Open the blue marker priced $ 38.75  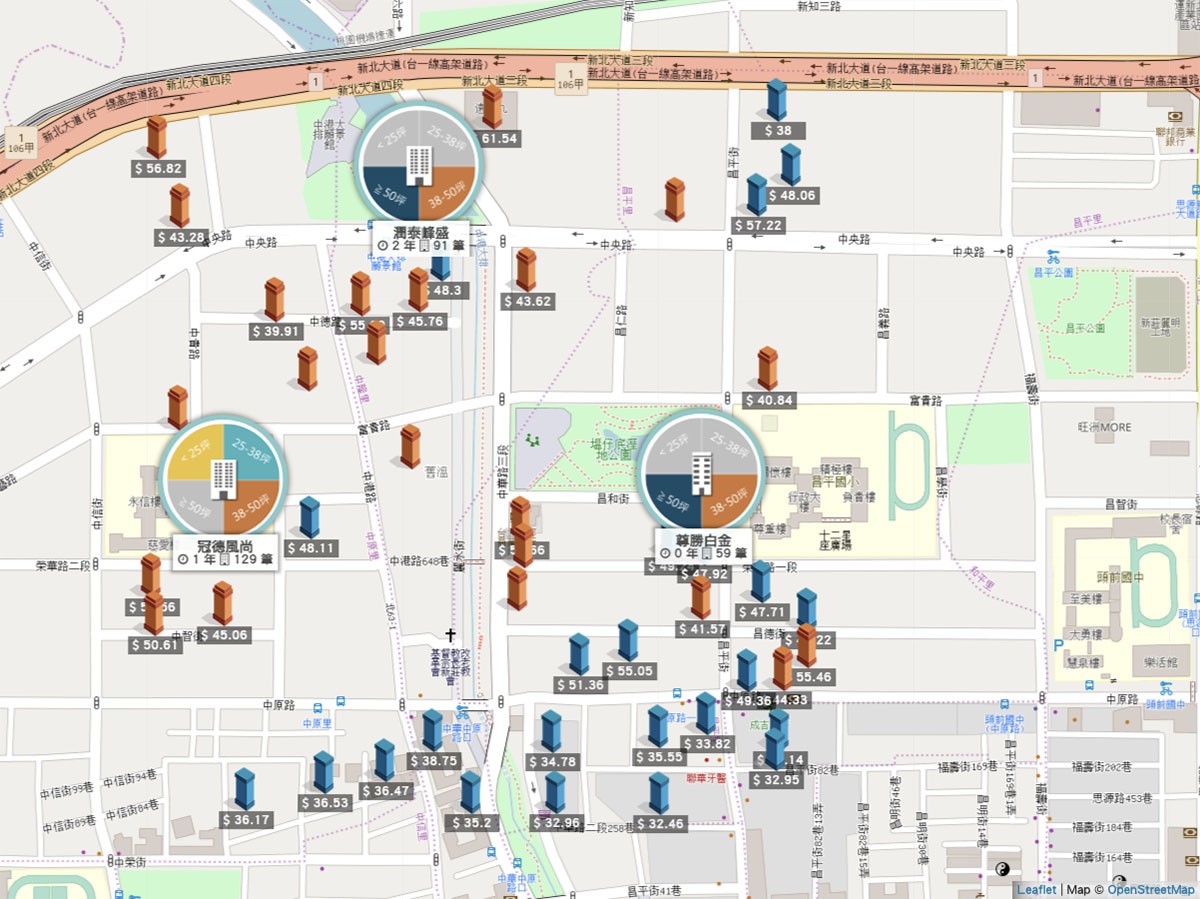[432, 730]
